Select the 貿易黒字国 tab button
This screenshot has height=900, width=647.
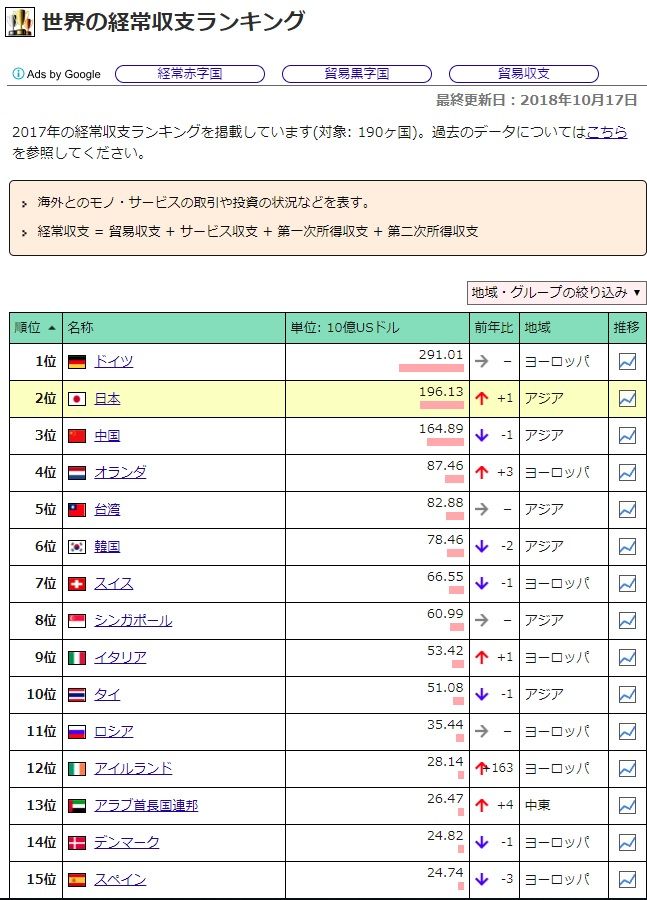(x=357, y=74)
